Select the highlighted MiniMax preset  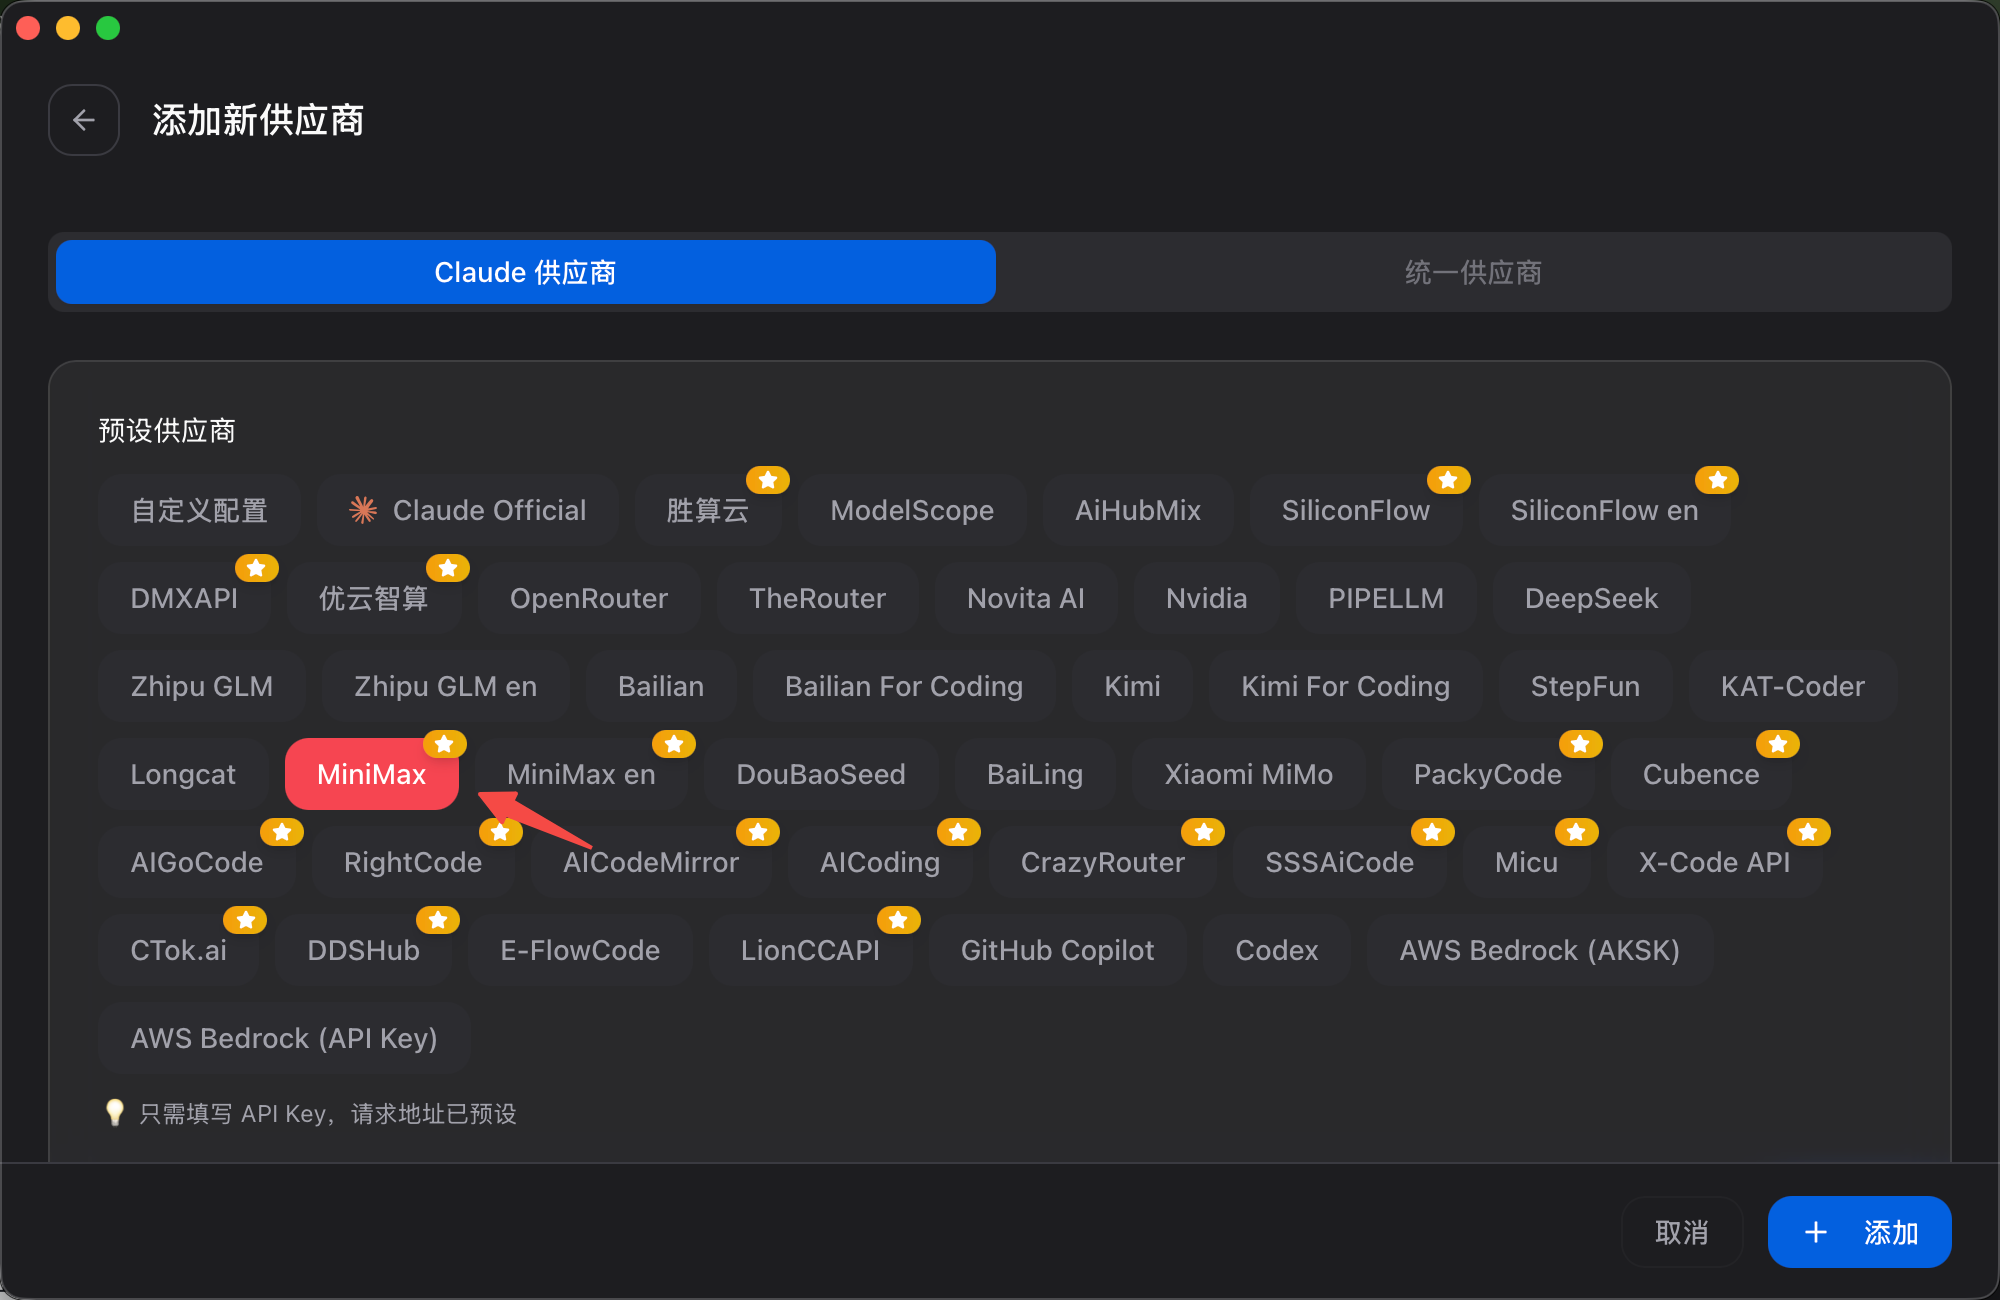(372, 774)
